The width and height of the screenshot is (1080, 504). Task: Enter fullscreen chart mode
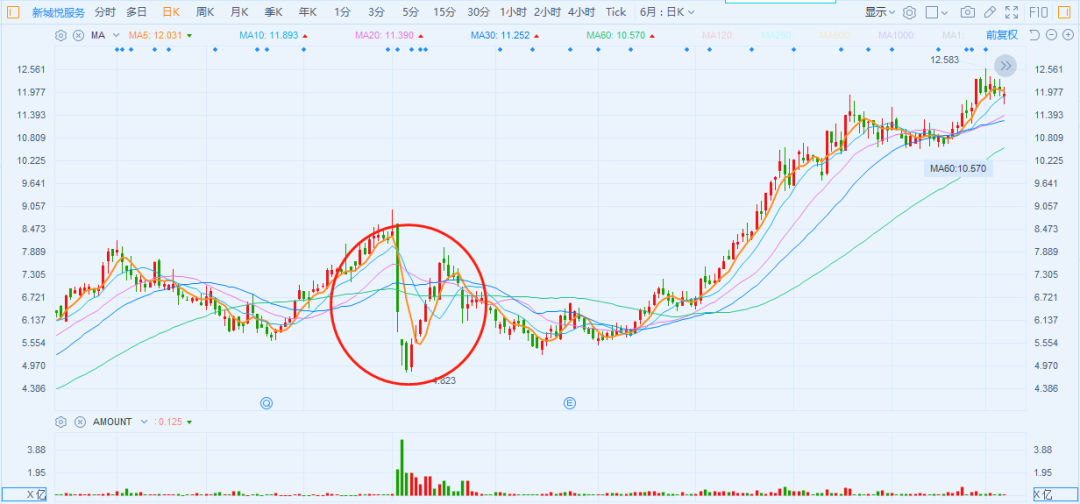(1011, 12)
